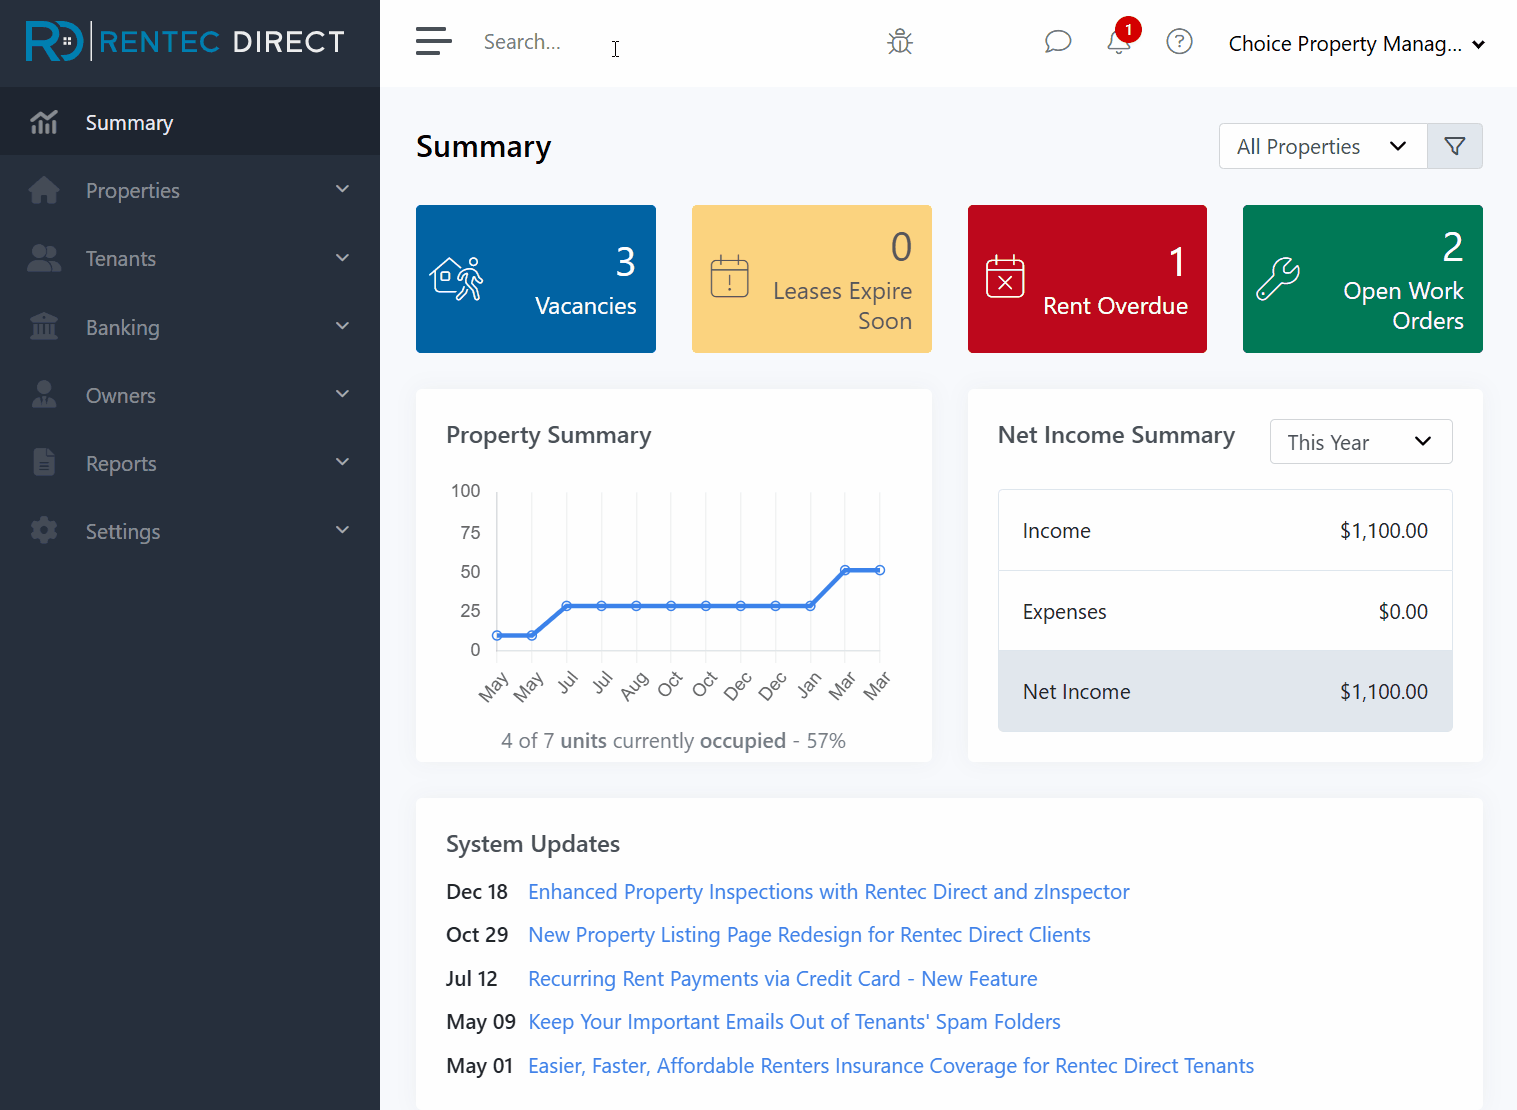Open the Choice Property Management account menu

[1355, 44]
